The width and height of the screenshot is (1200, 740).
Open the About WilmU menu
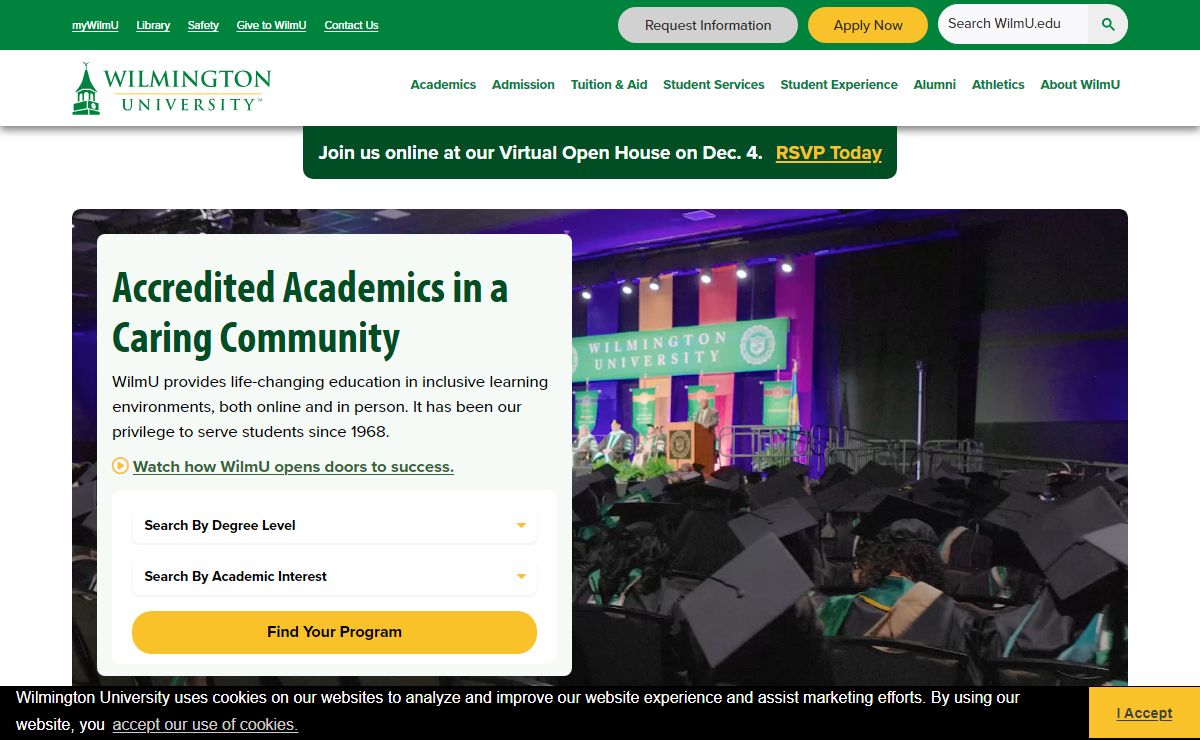pos(1080,85)
